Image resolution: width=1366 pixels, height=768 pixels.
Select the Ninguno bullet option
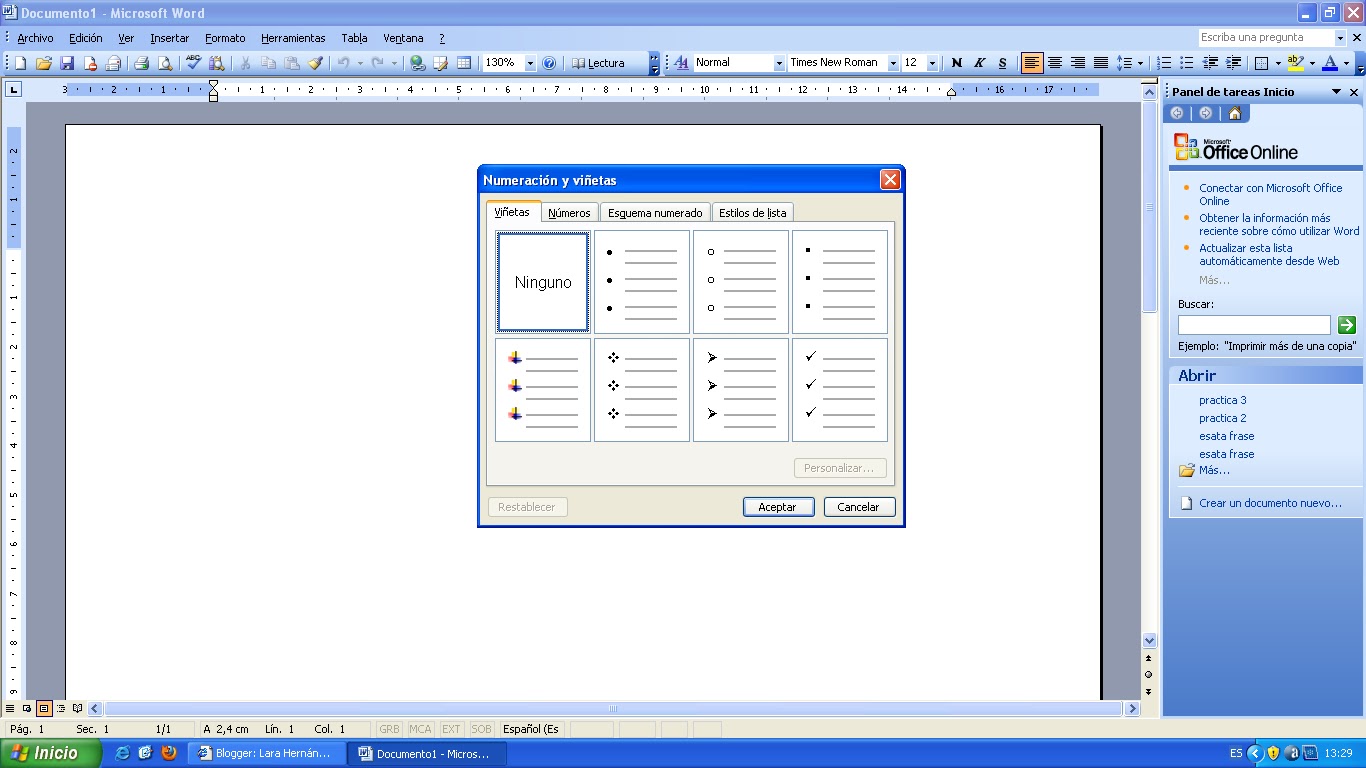coord(543,282)
